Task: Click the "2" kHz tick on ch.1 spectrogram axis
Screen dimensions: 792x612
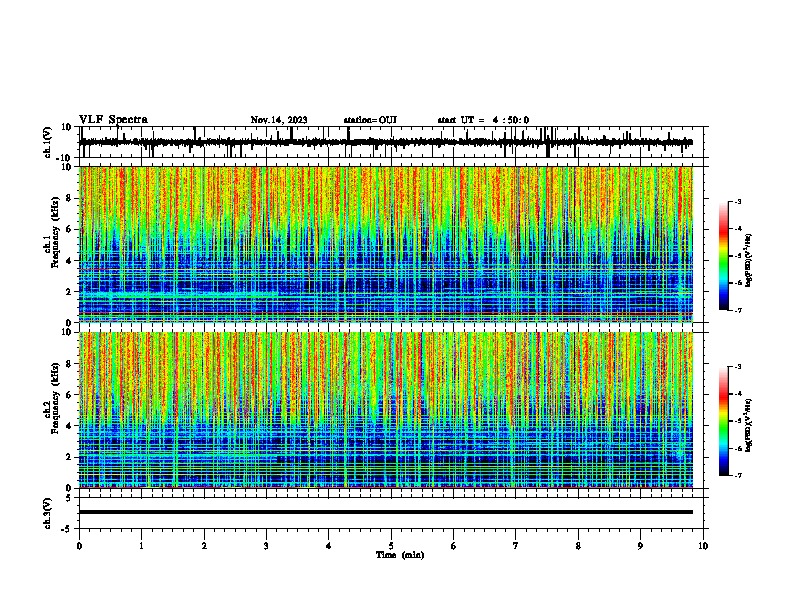Action: tap(69, 291)
